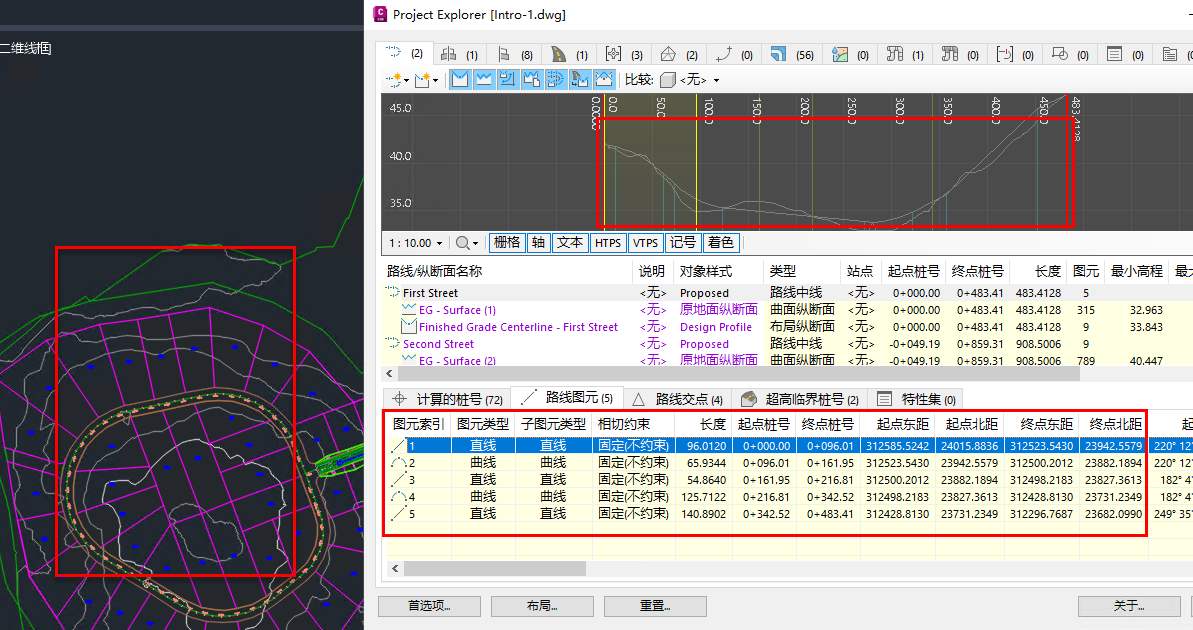Switch to the 路线交点 tab
The image size is (1193, 630).
[x=677, y=399]
